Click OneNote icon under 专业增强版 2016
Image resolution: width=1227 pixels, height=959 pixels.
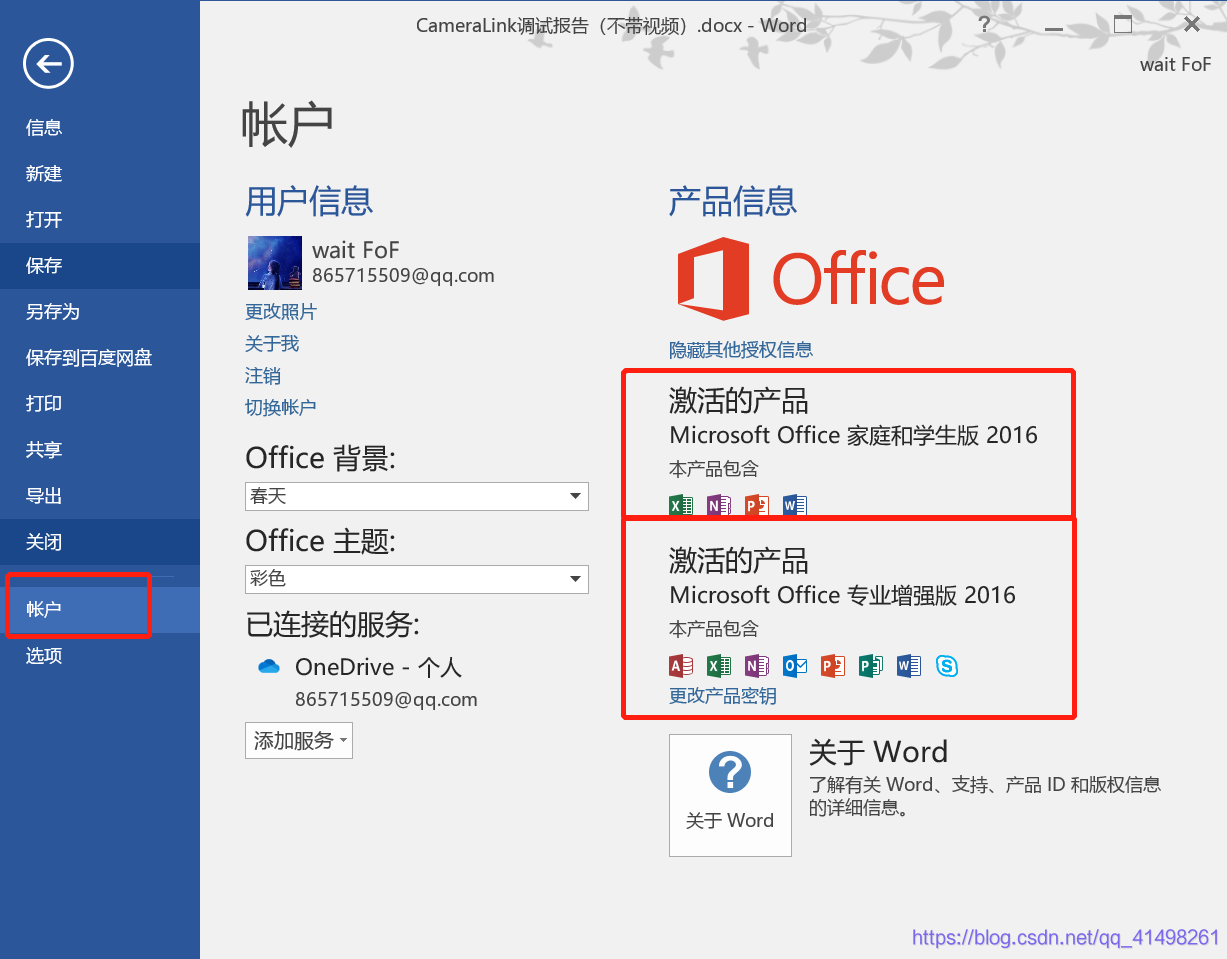pos(756,665)
